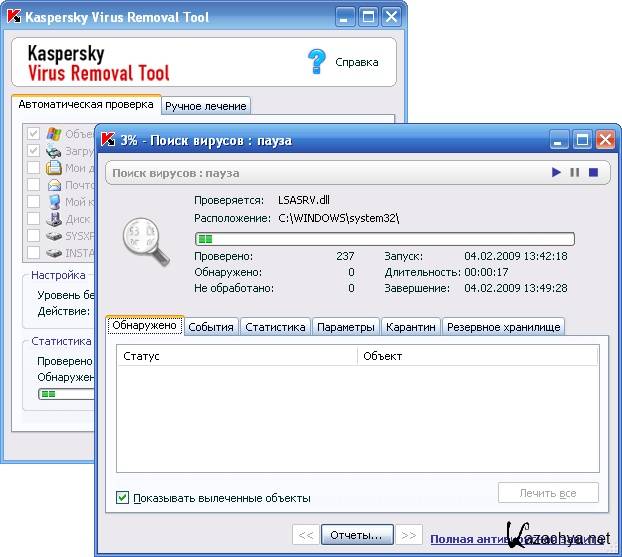The width and height of the screenshot is (622, 557).
Task: Open the Статистика tab
Action: [x=275, y=327]
